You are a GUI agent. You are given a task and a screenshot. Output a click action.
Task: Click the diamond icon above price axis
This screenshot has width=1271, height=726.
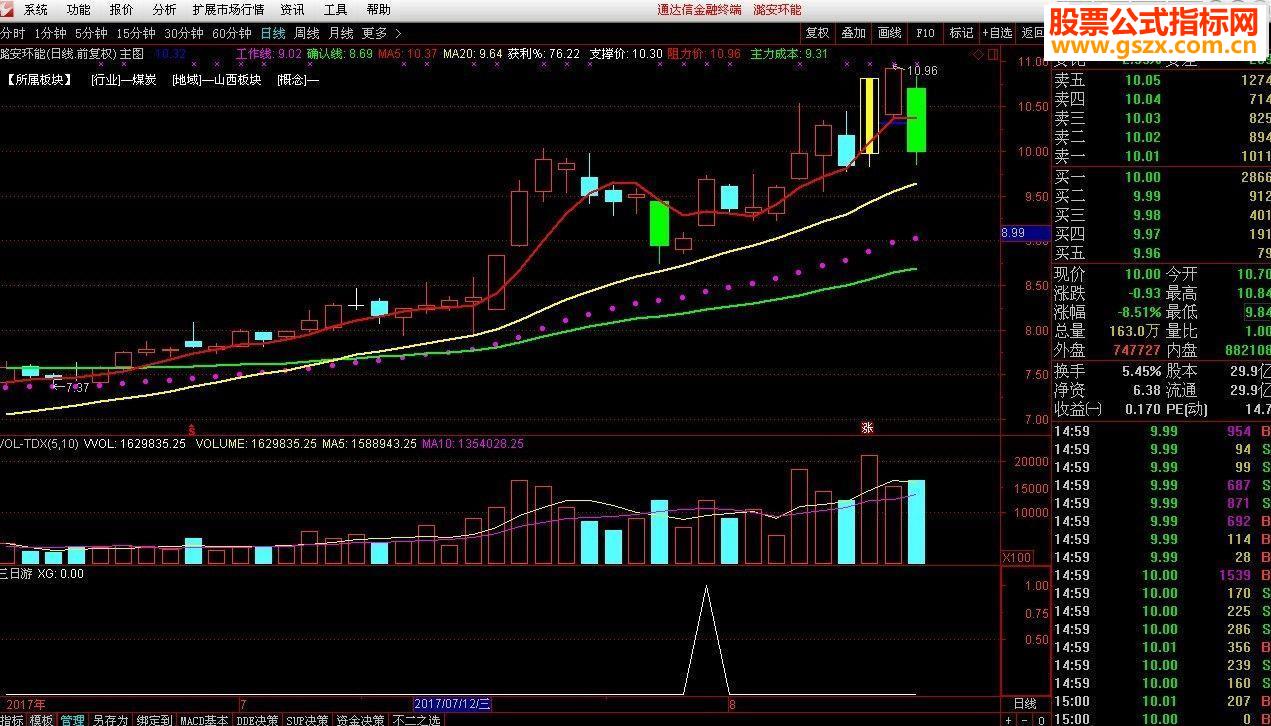click(976, 53)
